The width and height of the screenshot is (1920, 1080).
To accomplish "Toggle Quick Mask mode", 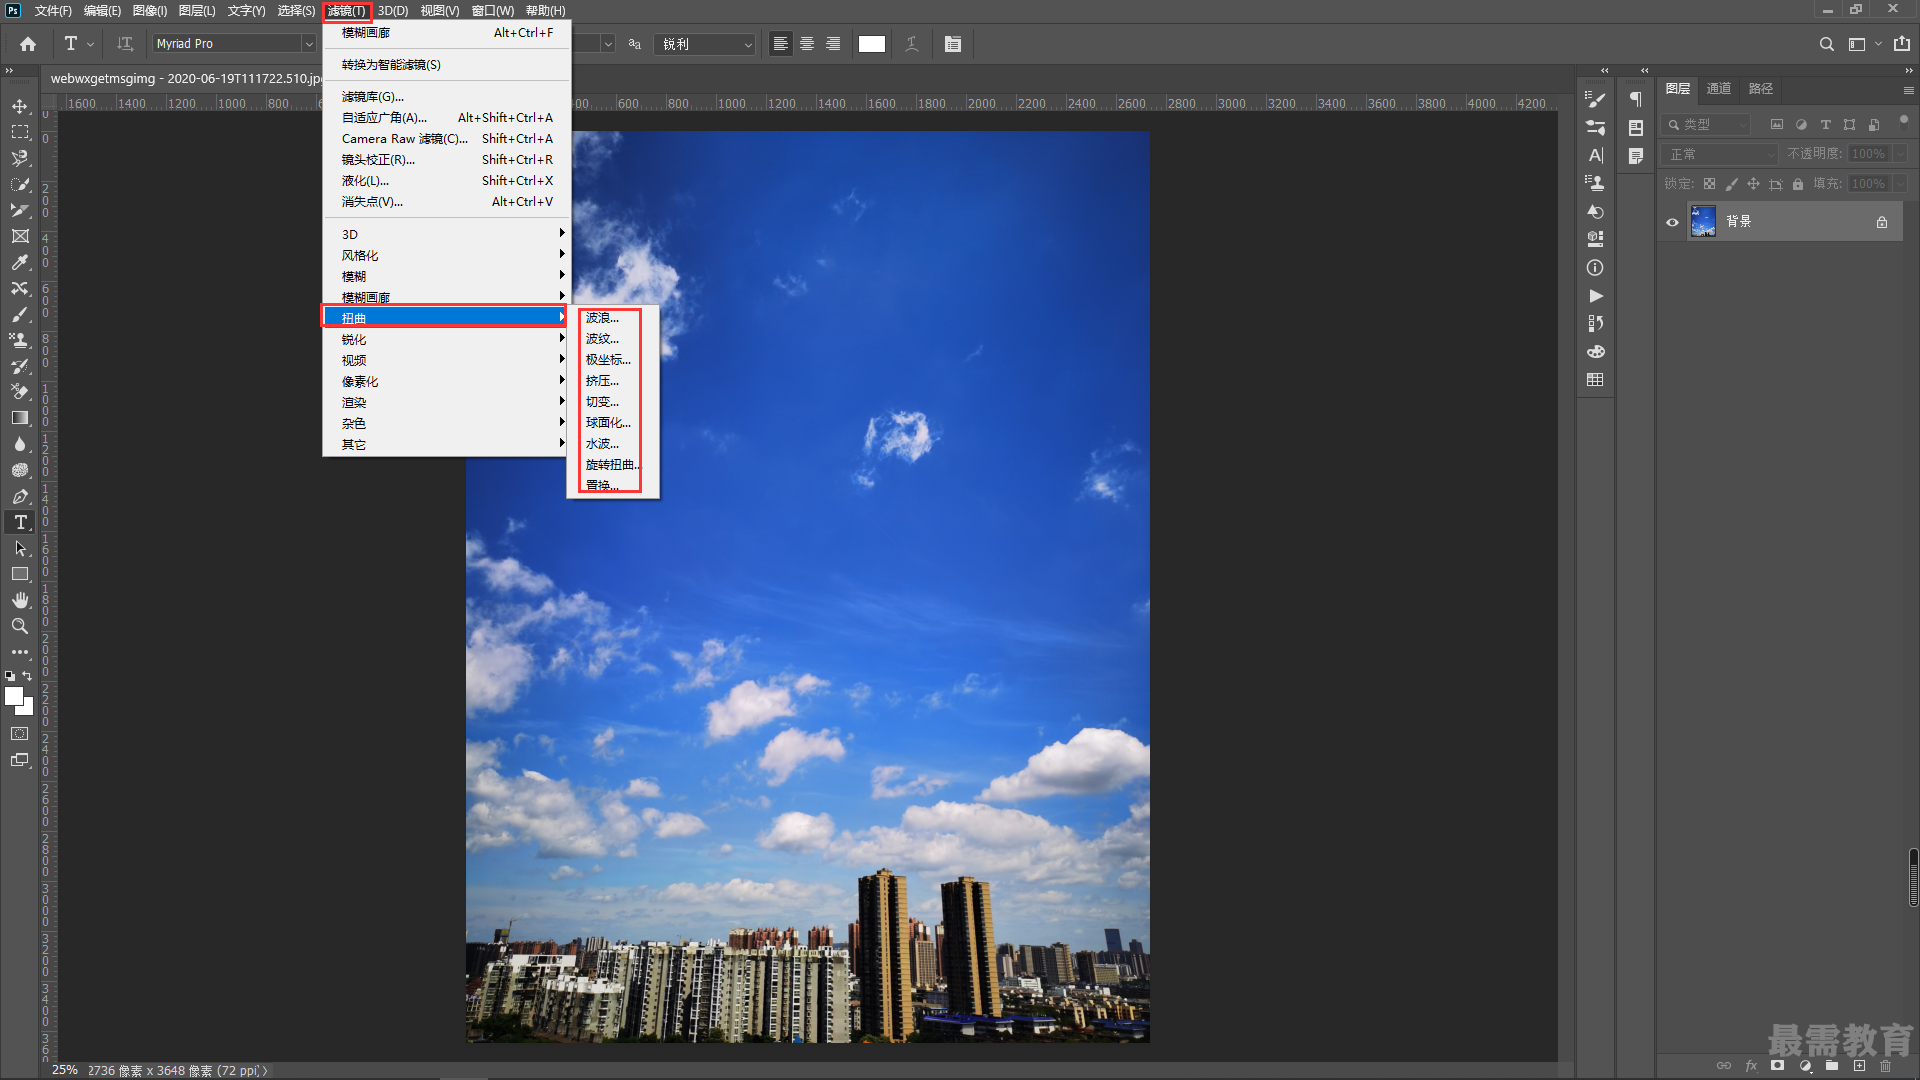I will [x=20, y=734].
